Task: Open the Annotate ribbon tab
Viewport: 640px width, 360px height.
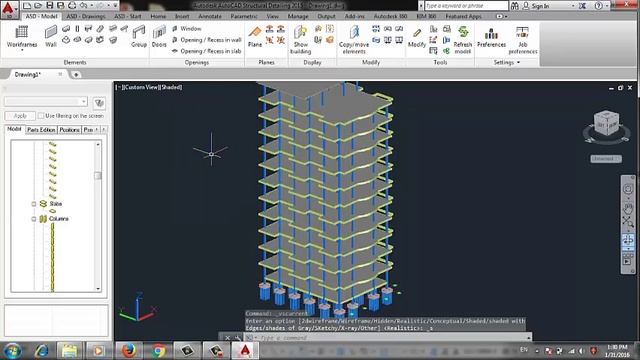Action: pyautogui.click(x=210, y=16)
